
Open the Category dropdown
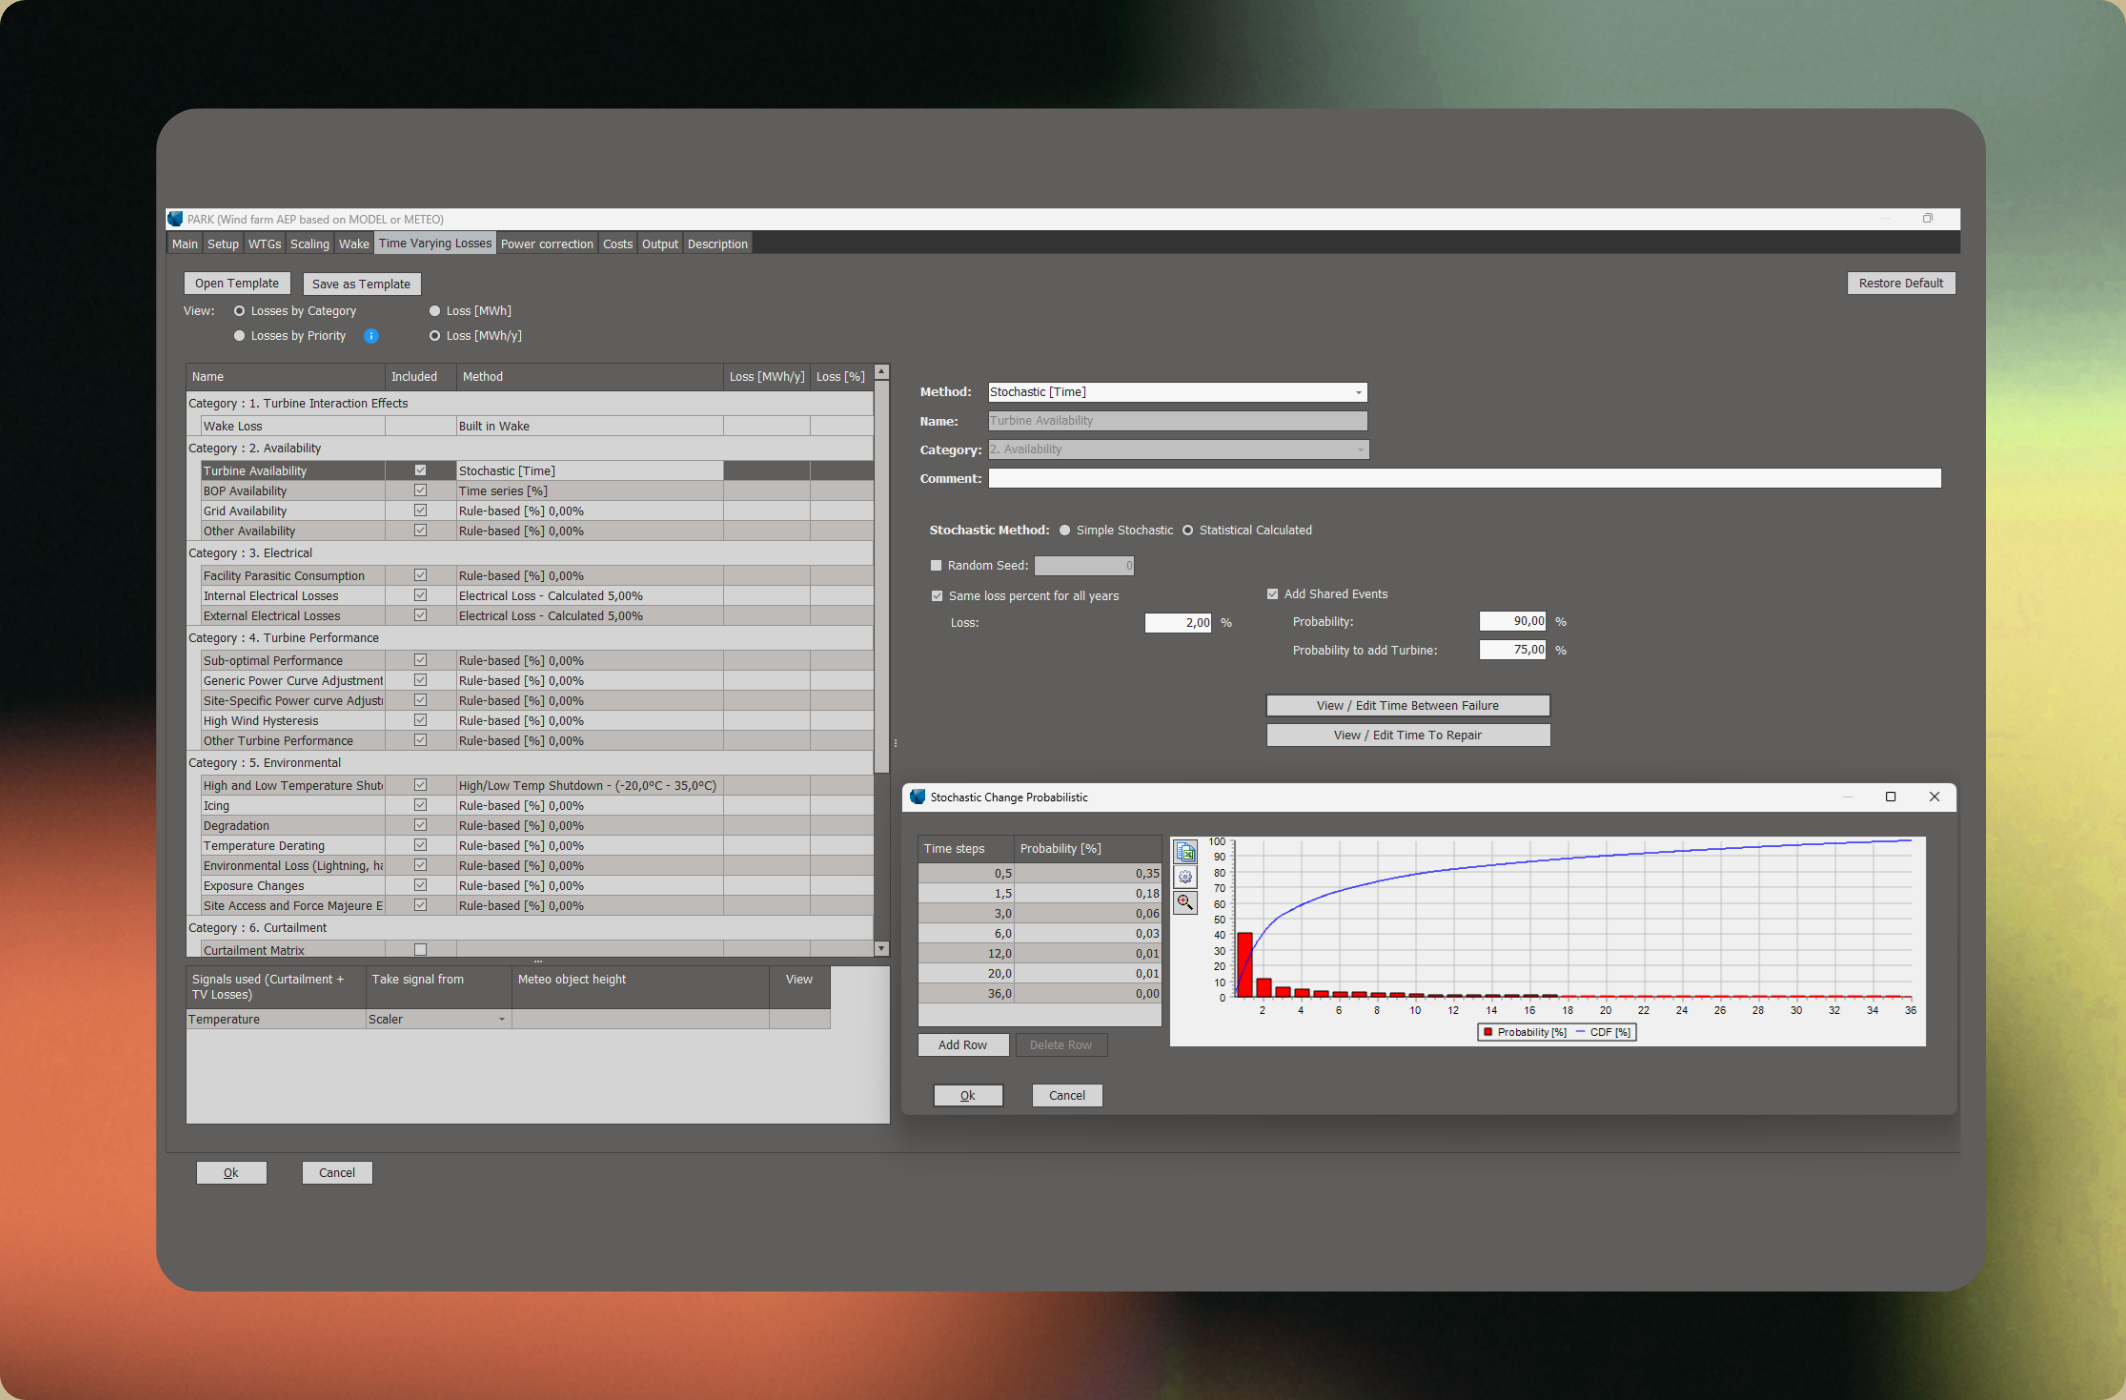1359,450
